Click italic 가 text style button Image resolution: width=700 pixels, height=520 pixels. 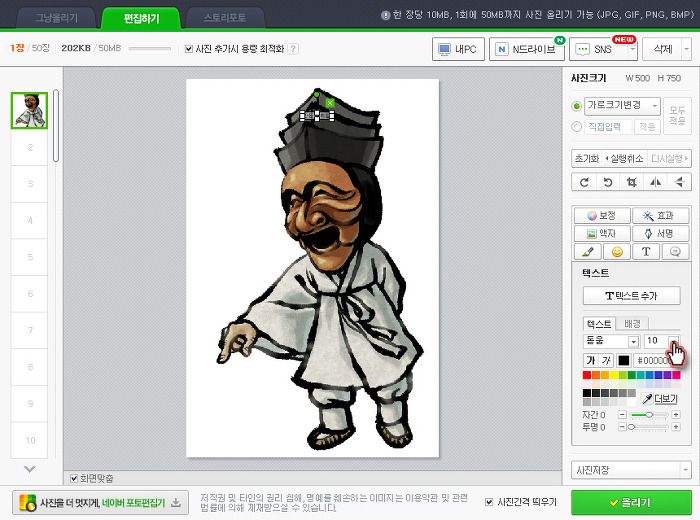coord(606,360)
